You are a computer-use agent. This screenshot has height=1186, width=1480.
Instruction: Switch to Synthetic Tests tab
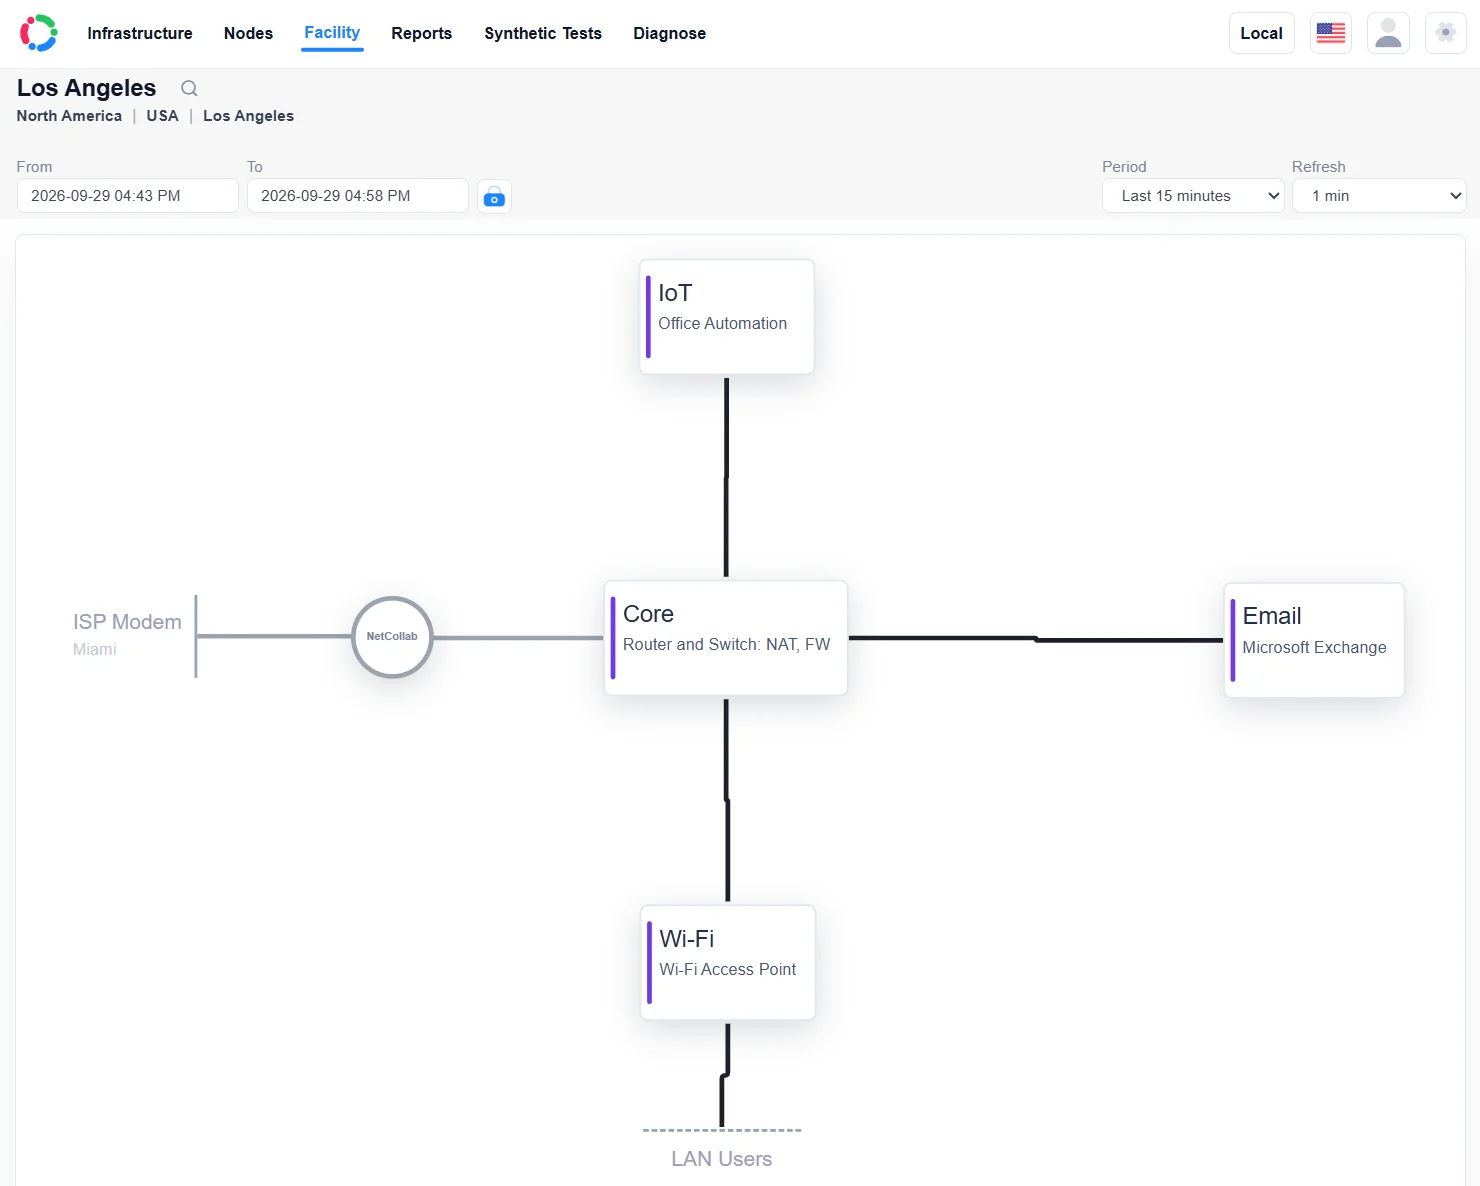click(543, 33)
